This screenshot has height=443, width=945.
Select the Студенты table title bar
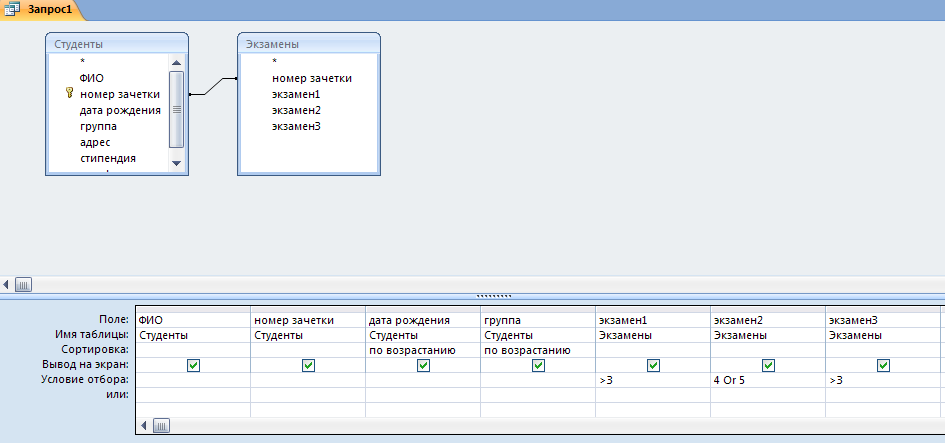click(x=117, y=44)
